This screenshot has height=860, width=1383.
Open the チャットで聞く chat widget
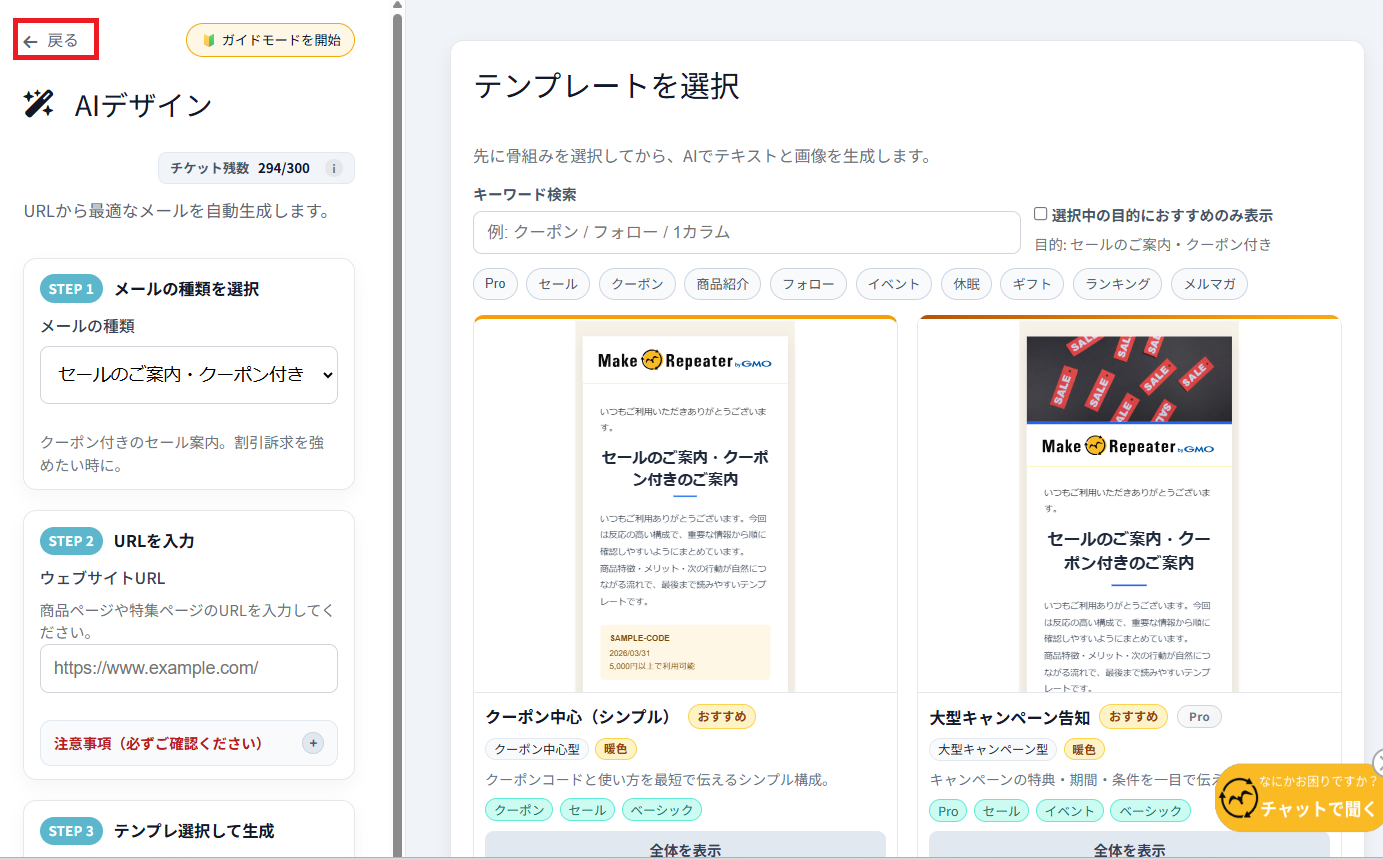pos(1298,798)
